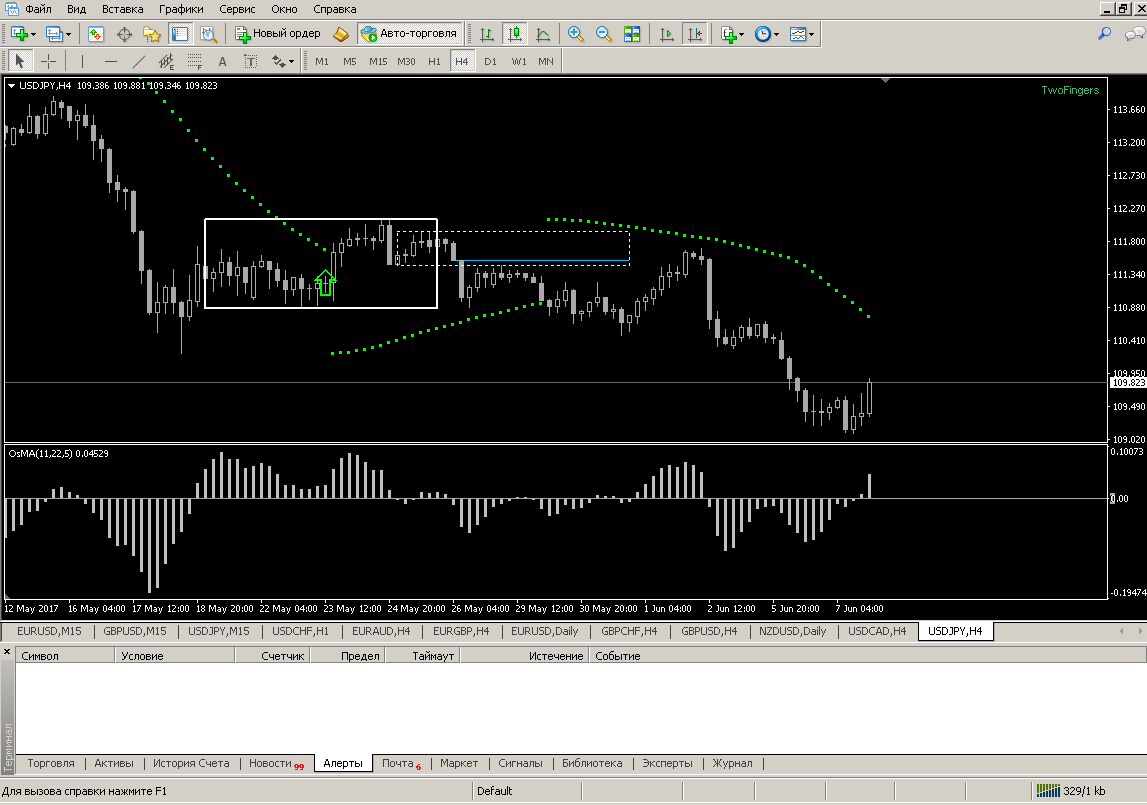1147x805 pixels.
Task: Toggle the Terminal panel toolbar button
Action: [180, 34]
